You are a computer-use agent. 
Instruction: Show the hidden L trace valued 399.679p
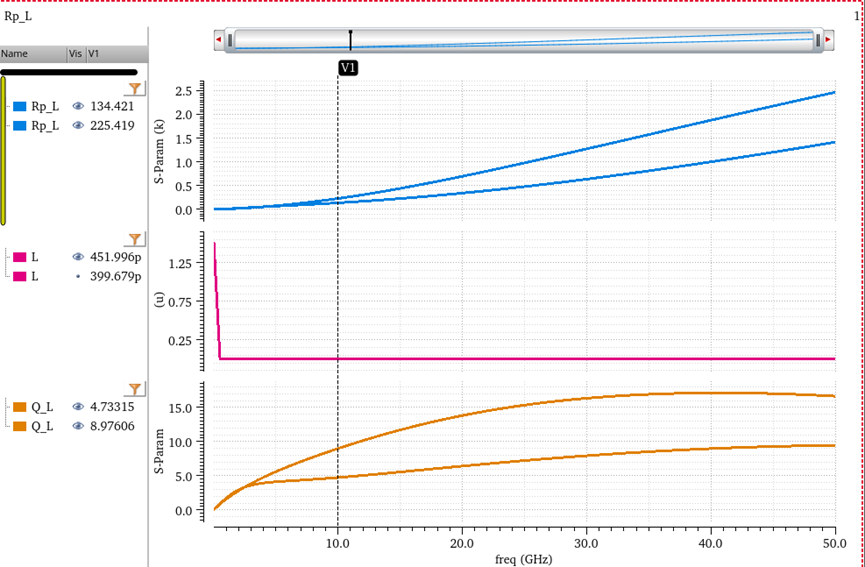78,276
